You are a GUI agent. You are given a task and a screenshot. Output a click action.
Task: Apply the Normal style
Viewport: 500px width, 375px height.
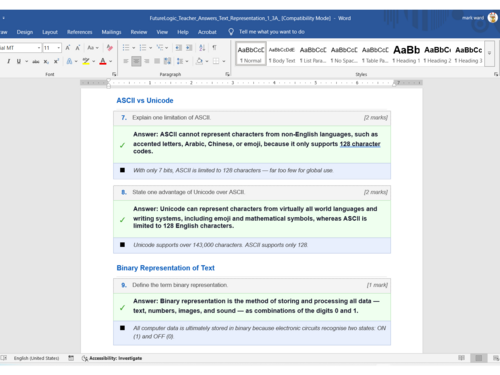251,53
